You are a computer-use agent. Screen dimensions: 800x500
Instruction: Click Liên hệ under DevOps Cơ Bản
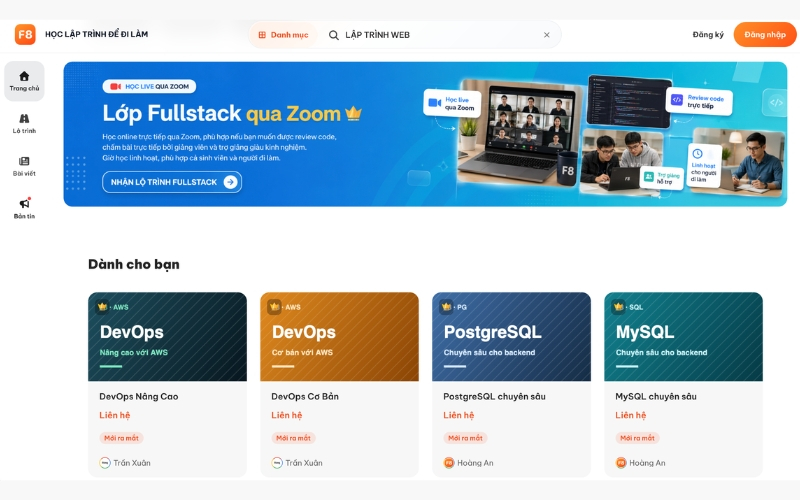(x=287, y=415)
